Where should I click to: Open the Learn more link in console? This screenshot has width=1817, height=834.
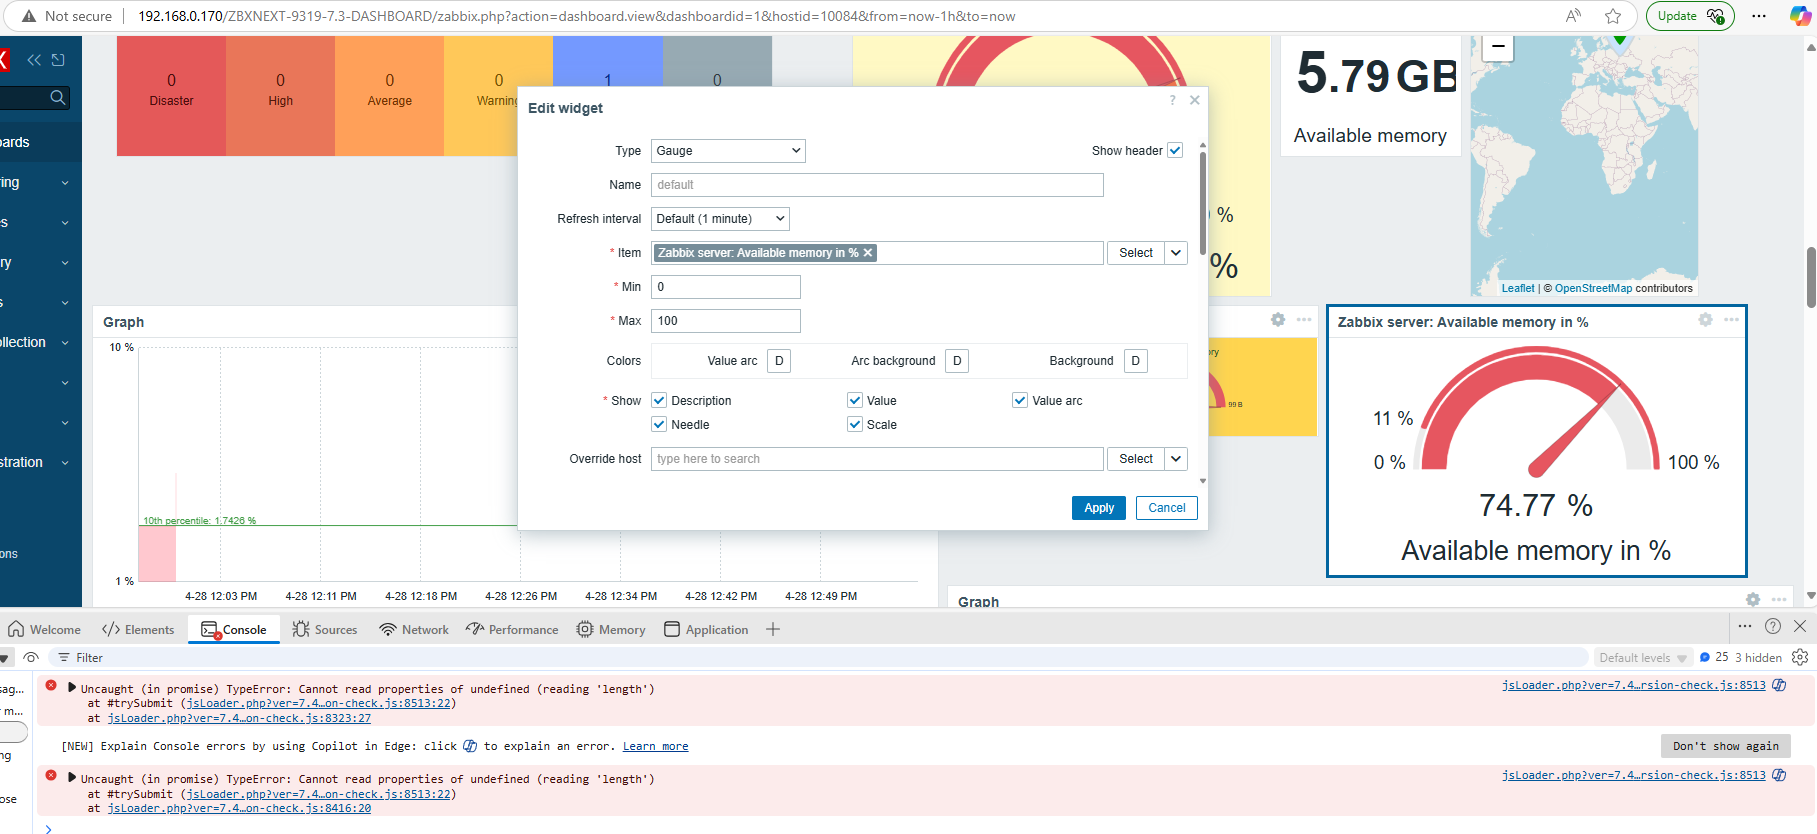[655, 746]
